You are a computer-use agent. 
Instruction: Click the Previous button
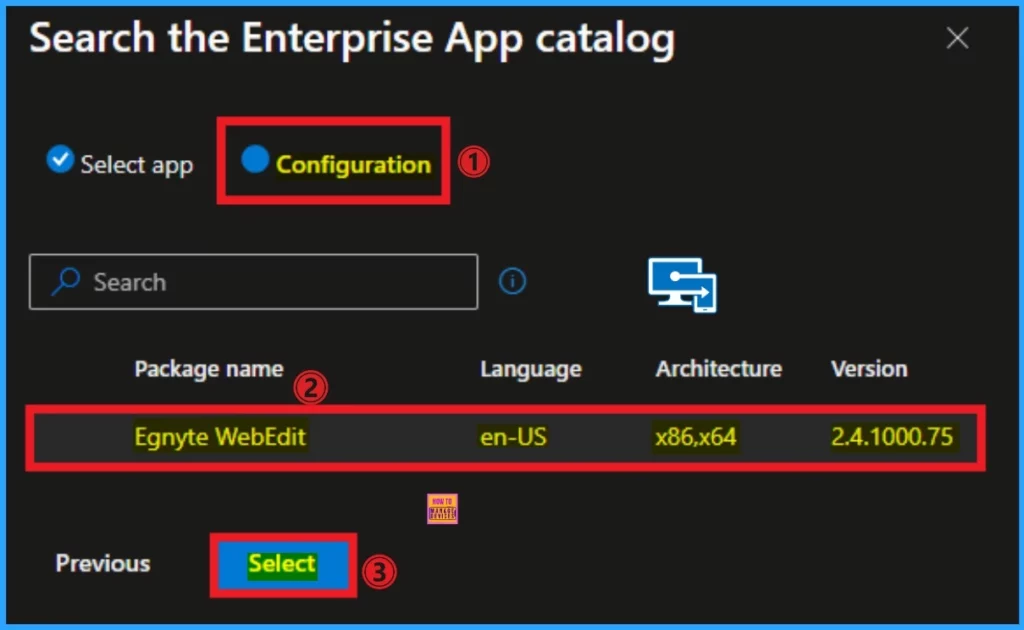pyautogui.click(x=103, y=563)
